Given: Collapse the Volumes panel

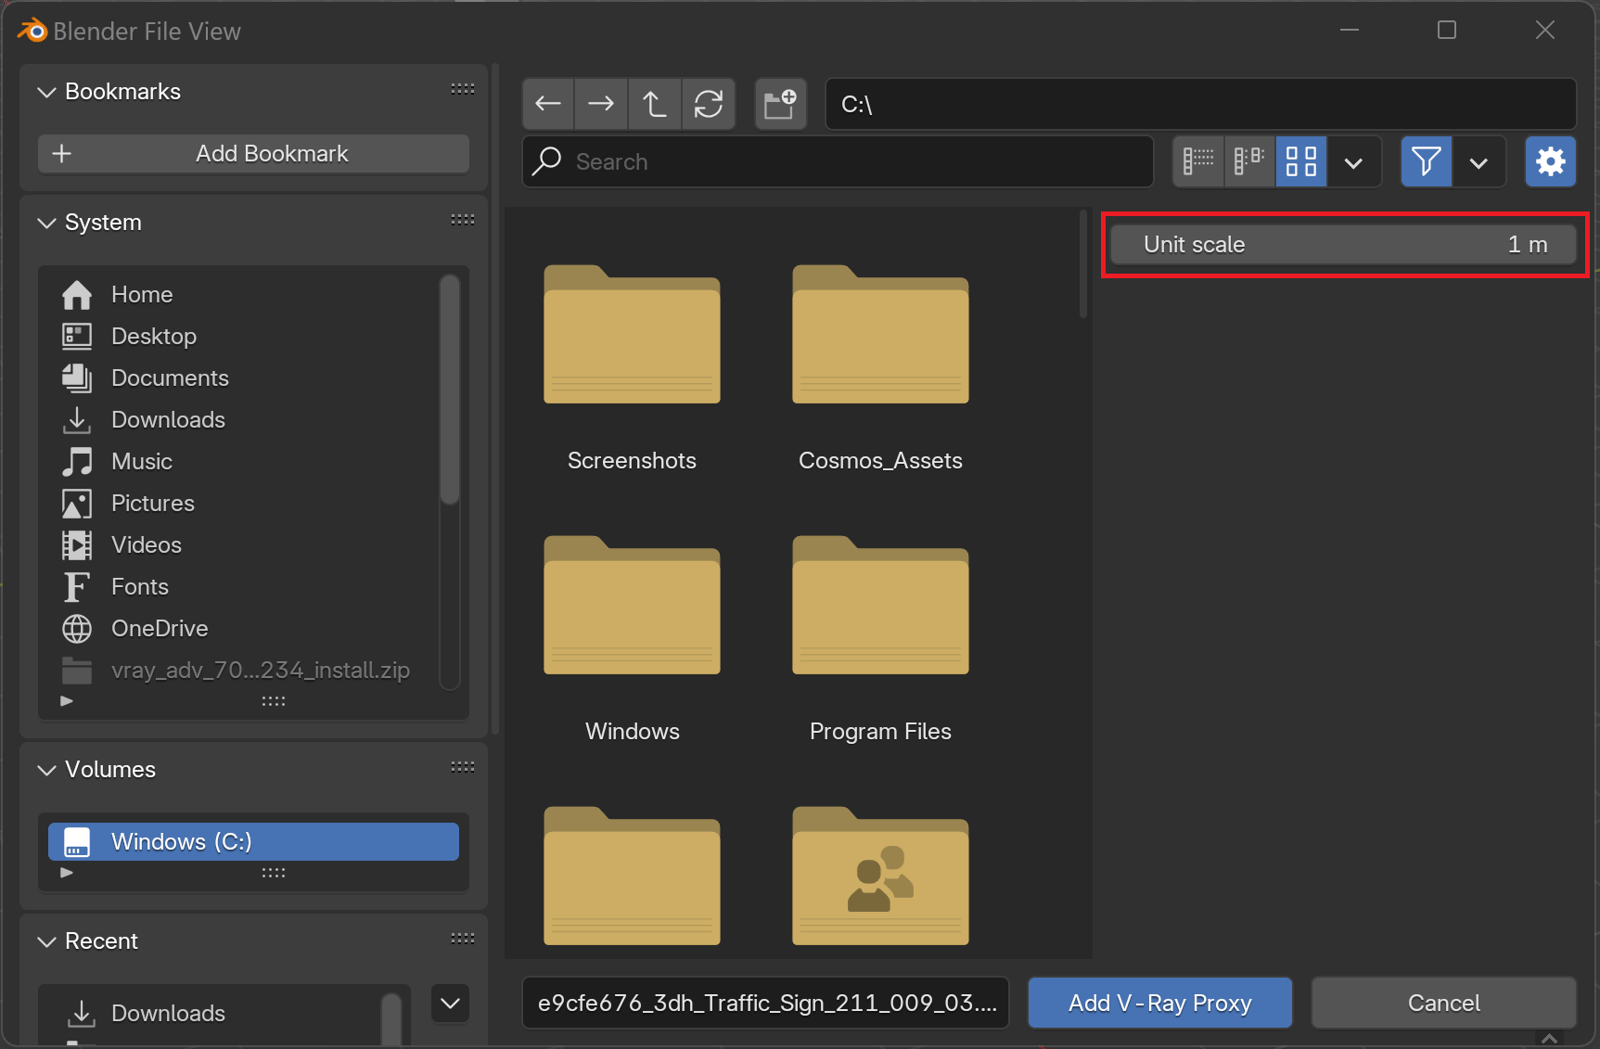Looking at the screenshot, I should click(46, 770).
